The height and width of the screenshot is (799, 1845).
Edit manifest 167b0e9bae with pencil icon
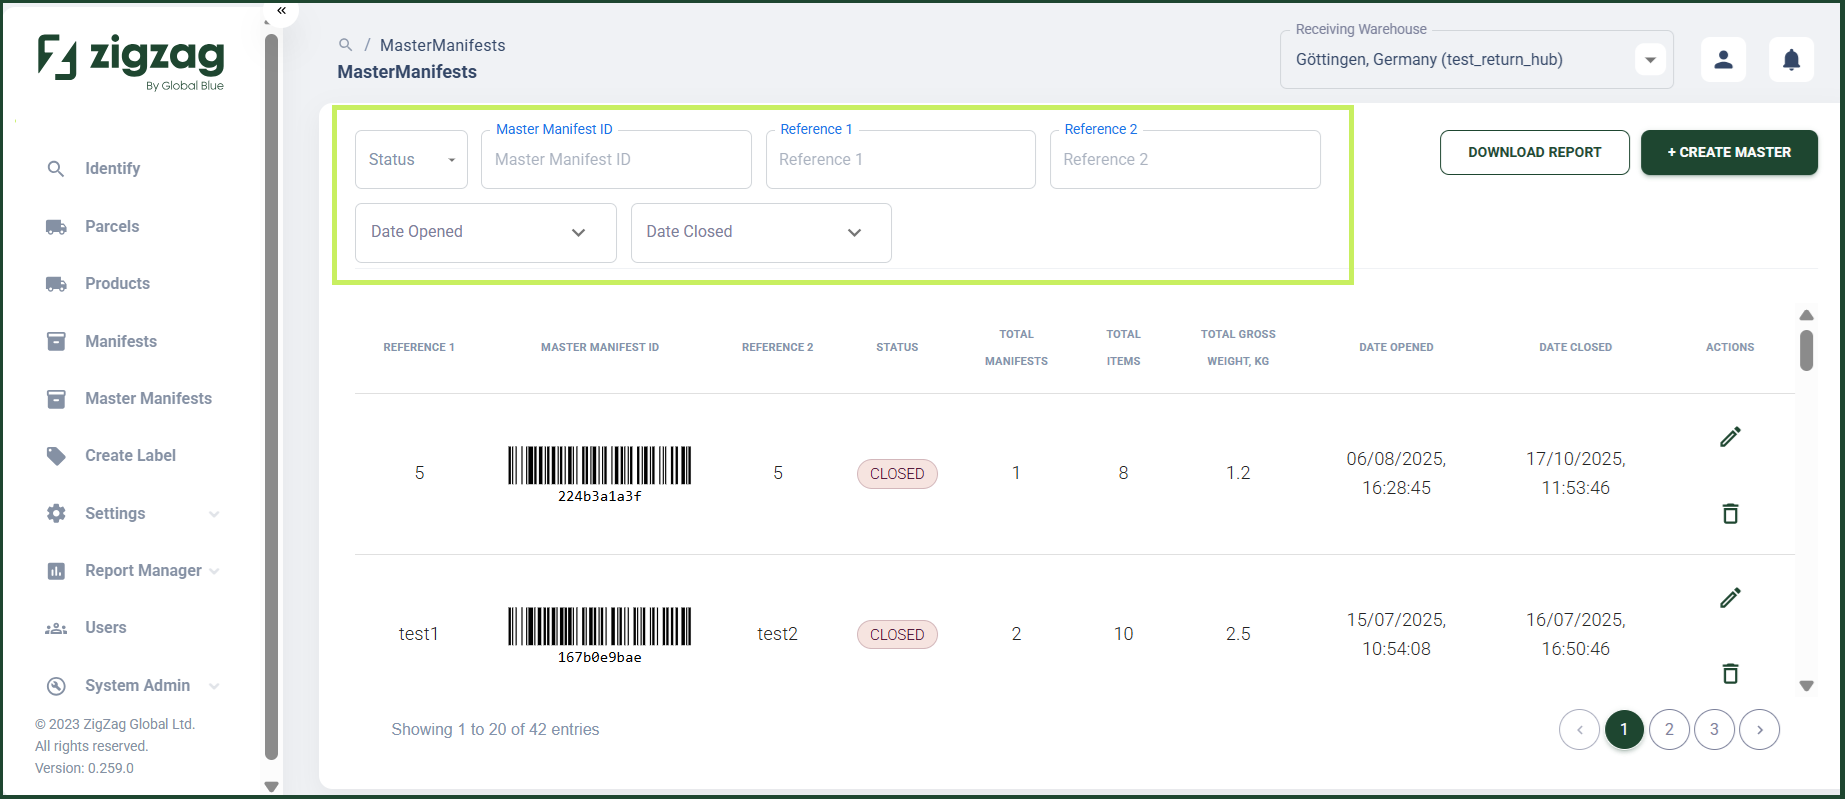point(1730,597)
